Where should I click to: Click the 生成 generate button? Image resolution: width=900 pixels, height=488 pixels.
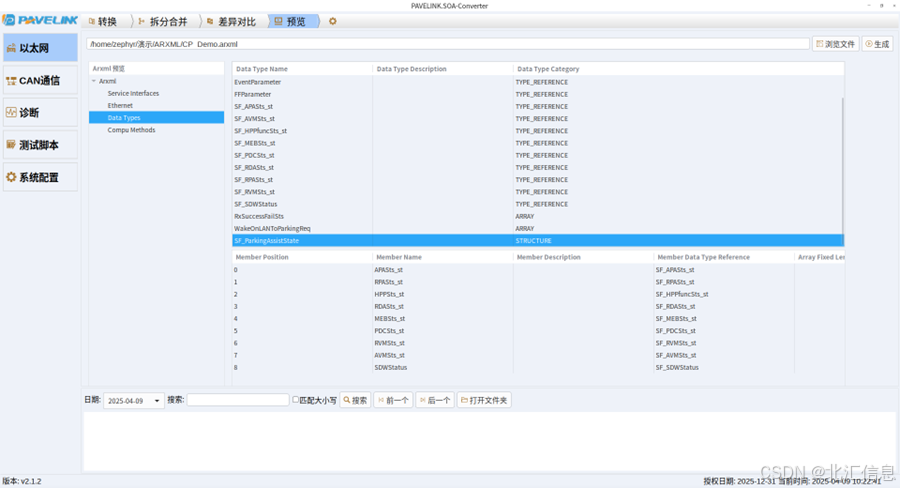pyautogui.click(x=878, y=44)
